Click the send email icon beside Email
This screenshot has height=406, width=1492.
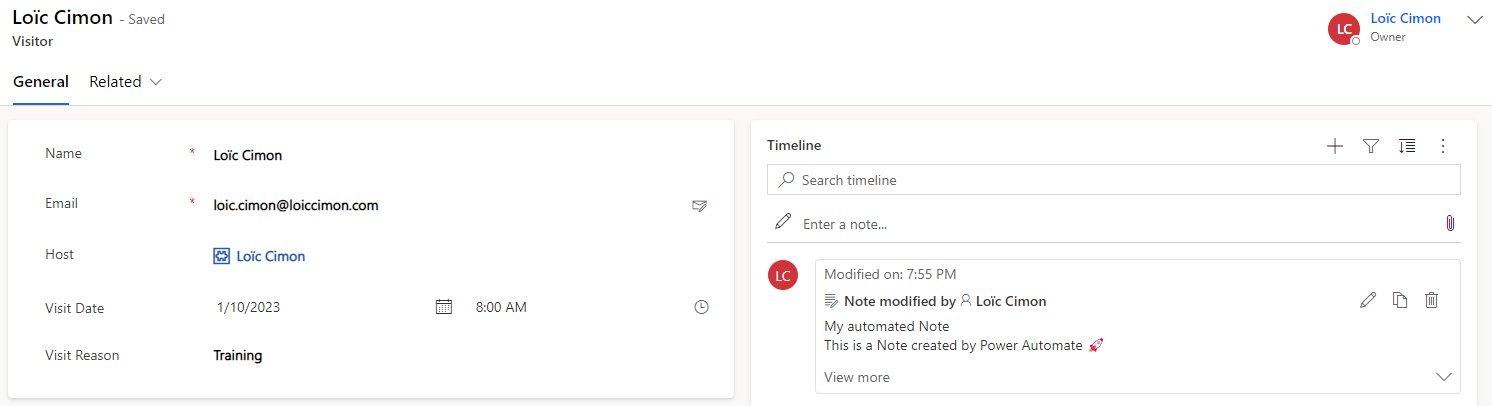click(x=700, y=205)
